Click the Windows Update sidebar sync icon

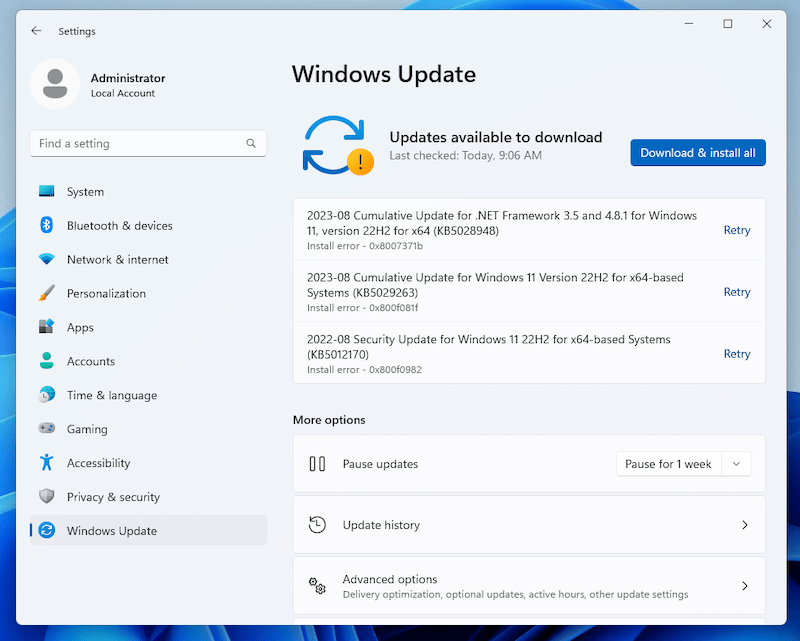pos(46,530)
